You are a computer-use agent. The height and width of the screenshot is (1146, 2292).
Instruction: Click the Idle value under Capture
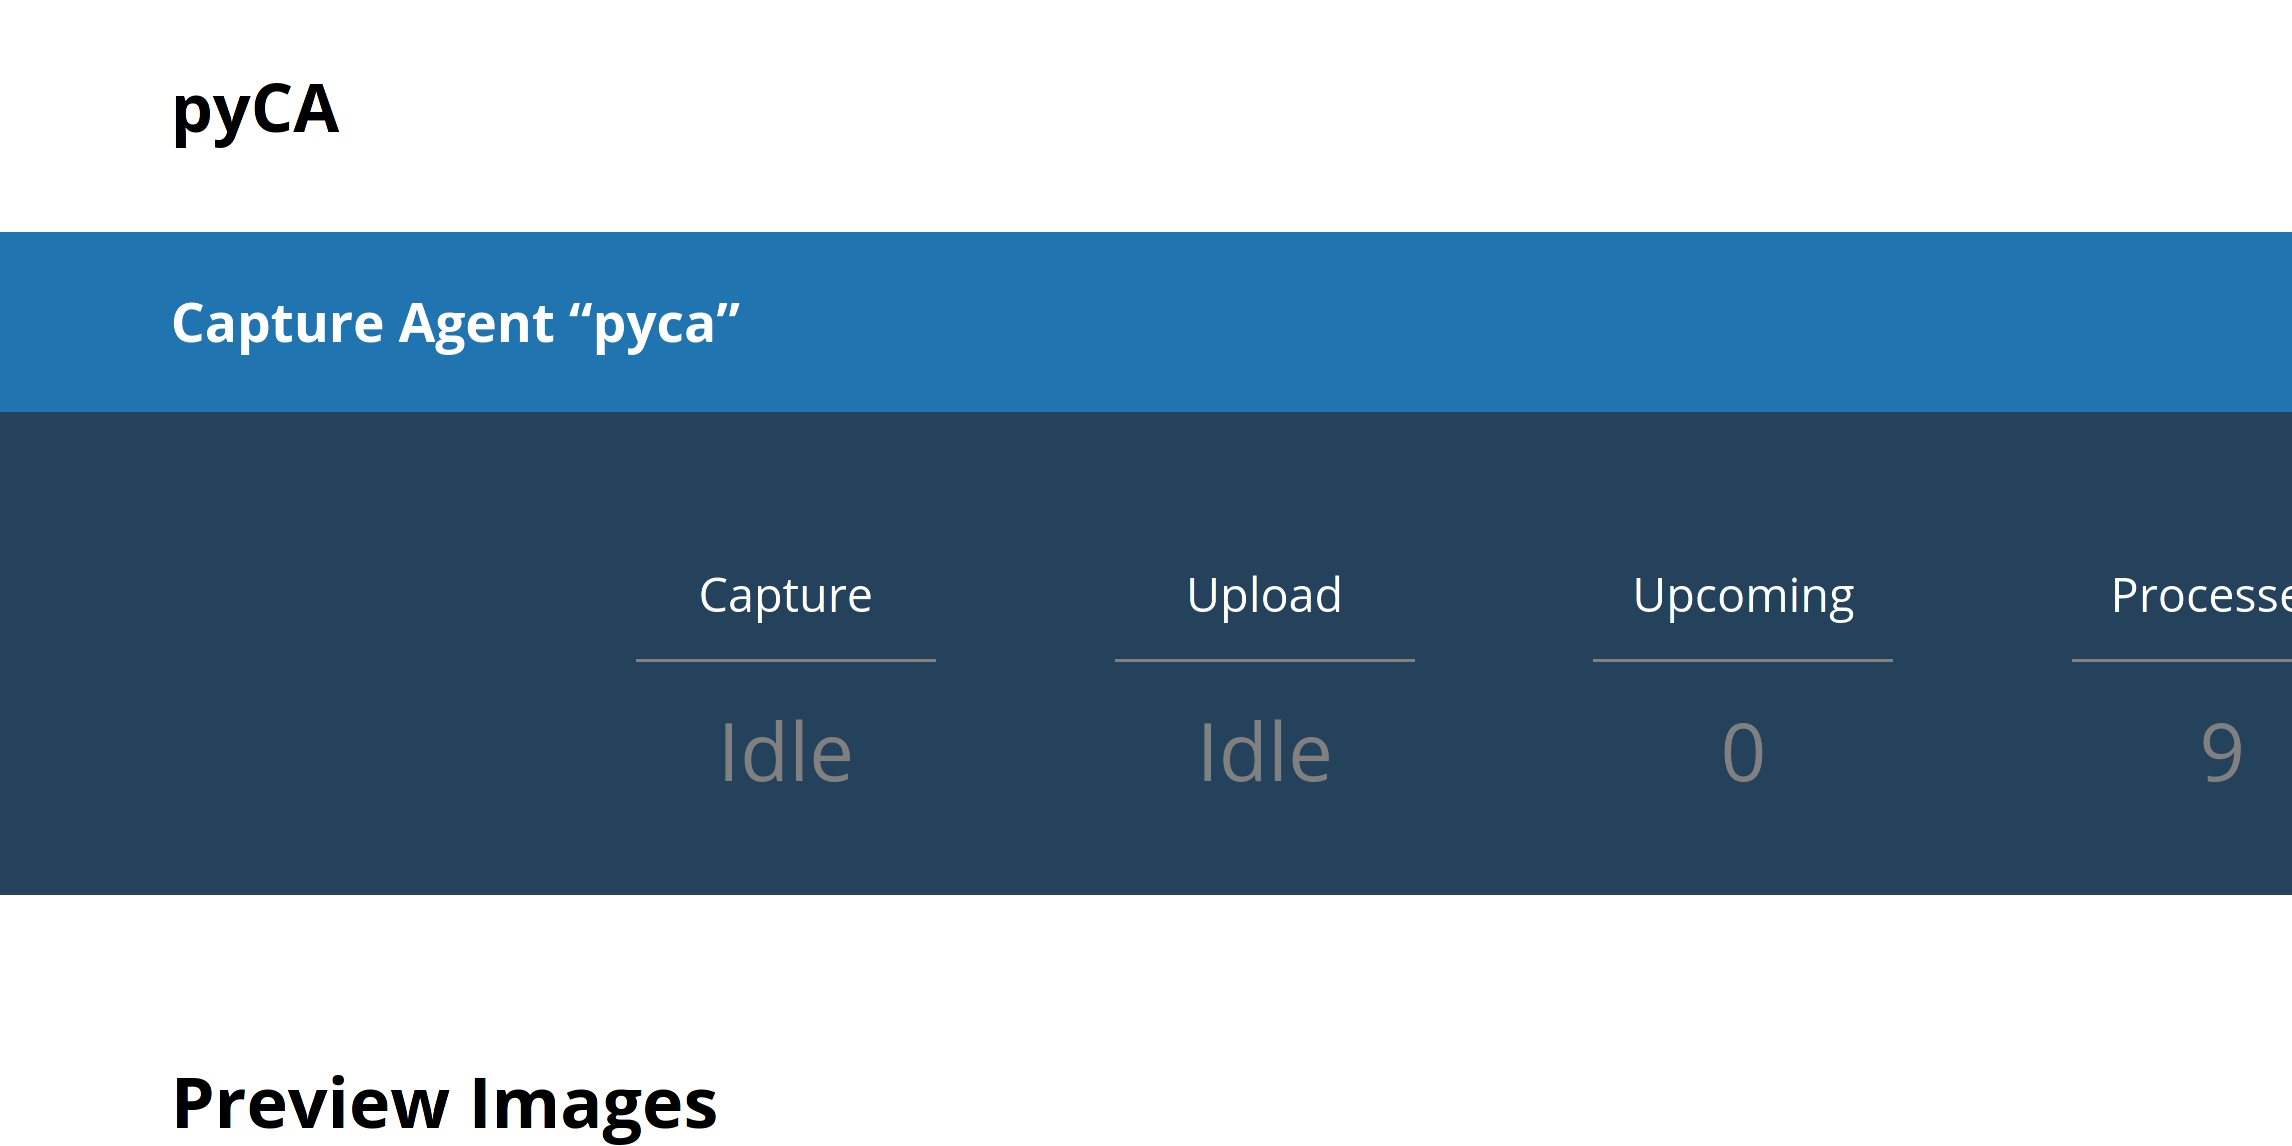pyautogui.click(x=785, y=753)
